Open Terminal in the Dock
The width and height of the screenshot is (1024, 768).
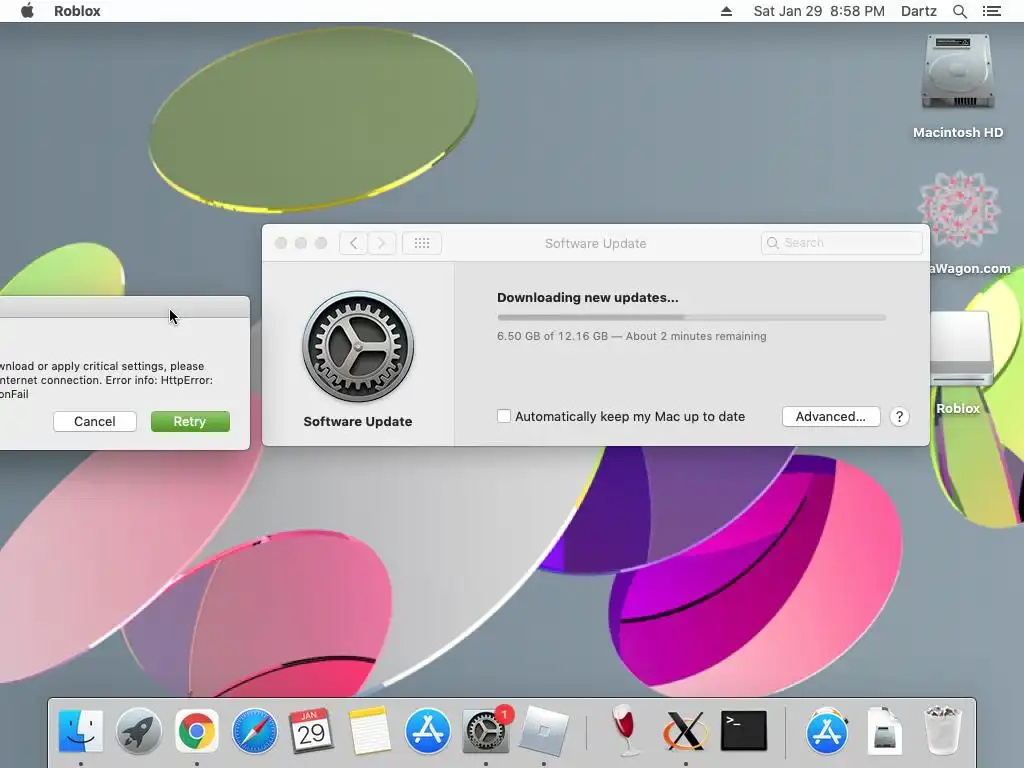click(x=744, y=731)
